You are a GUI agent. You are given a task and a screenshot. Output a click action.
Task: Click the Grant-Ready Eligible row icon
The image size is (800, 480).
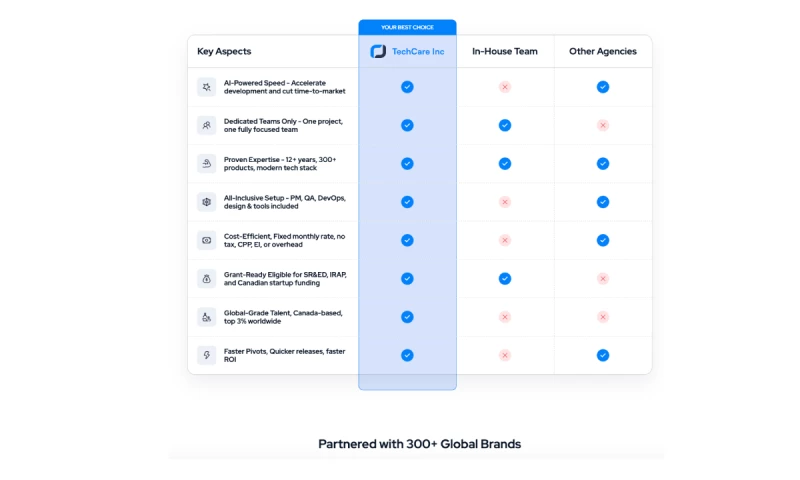(x=207, y=279)
